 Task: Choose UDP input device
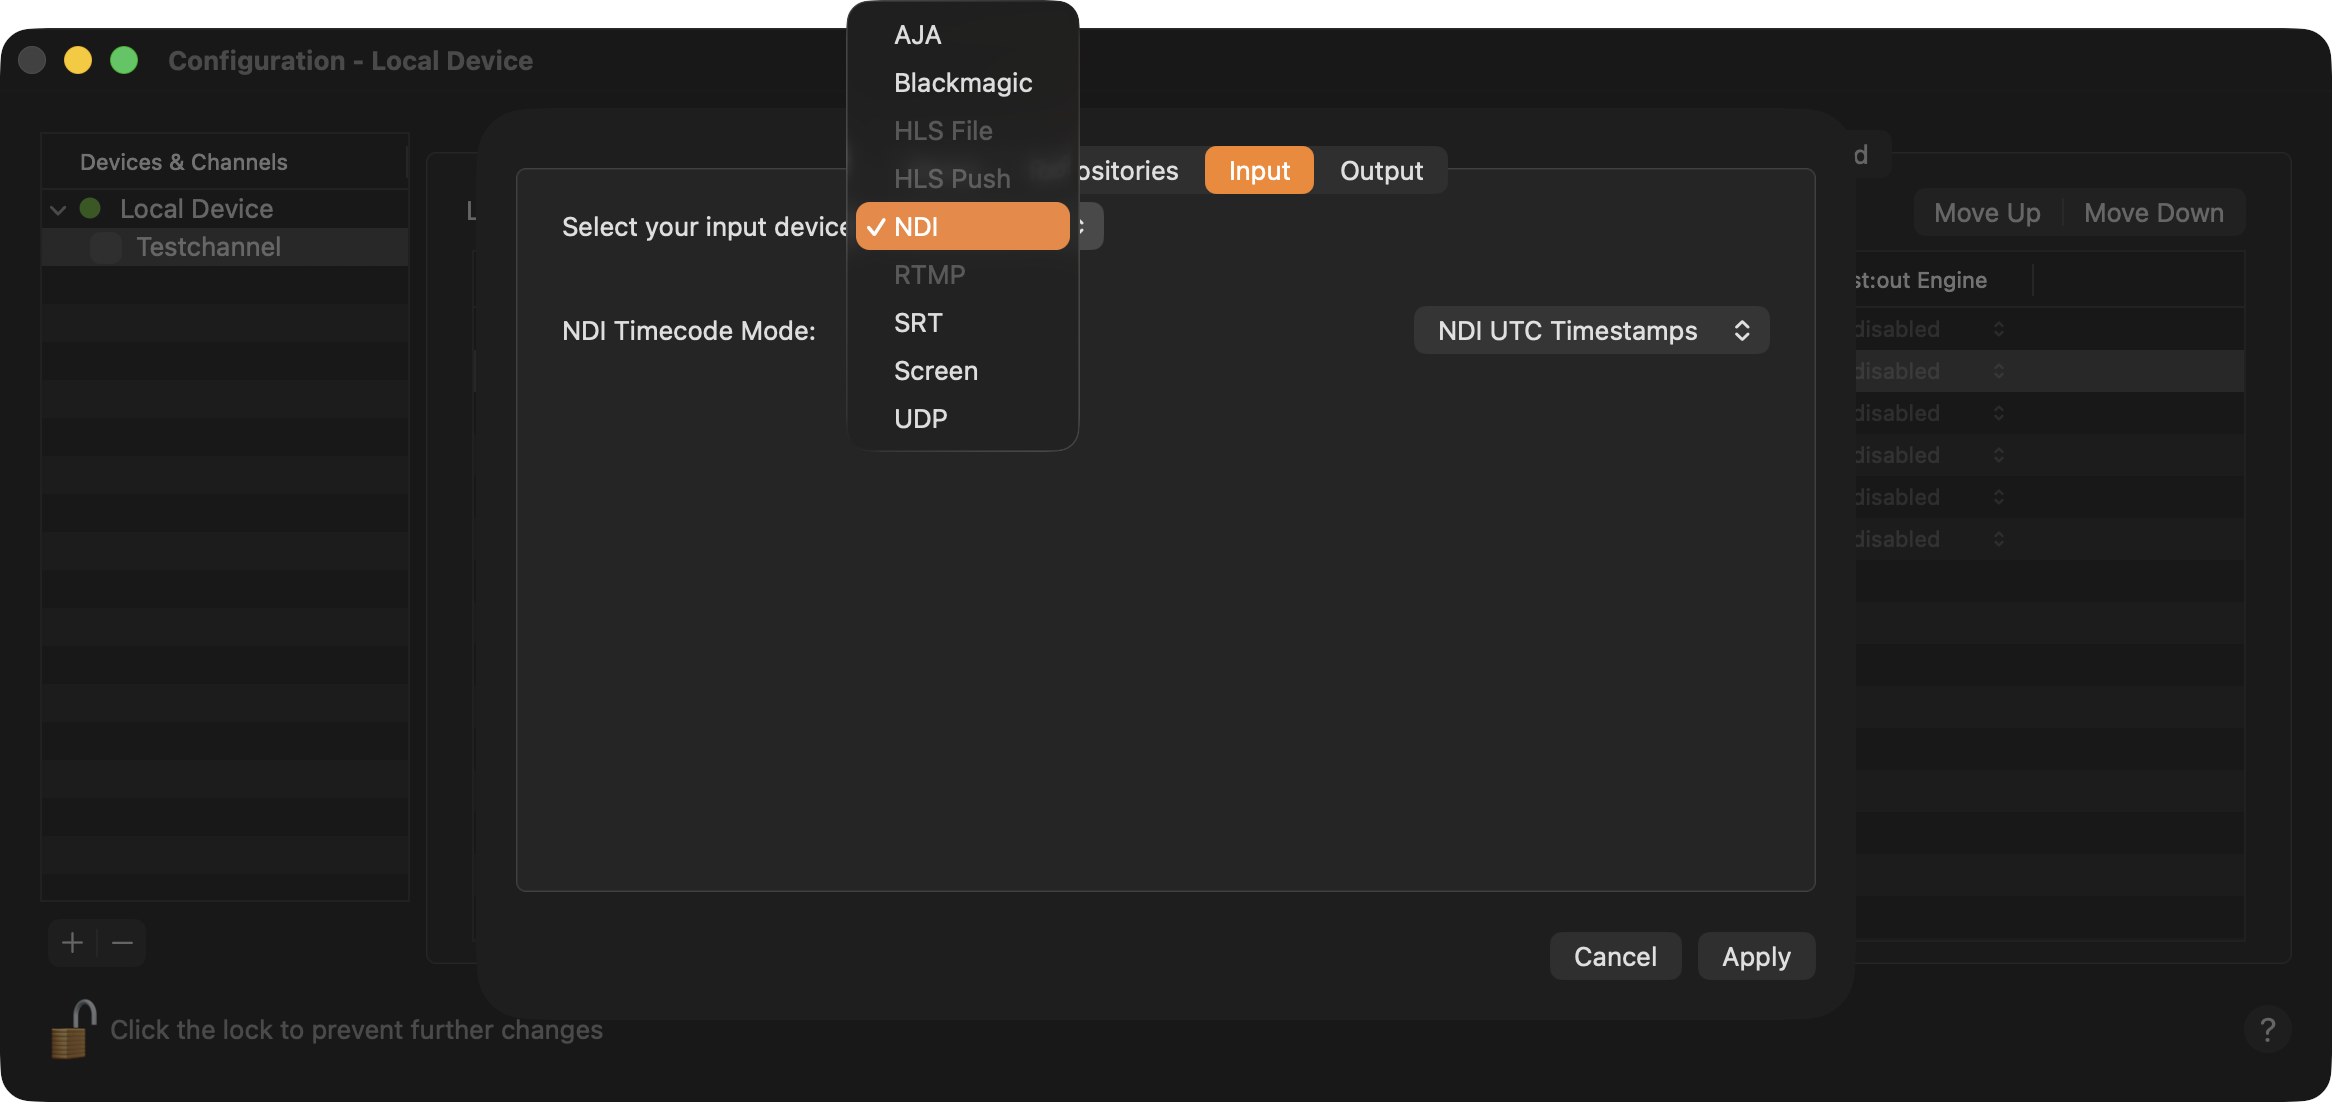coord(962,419)
